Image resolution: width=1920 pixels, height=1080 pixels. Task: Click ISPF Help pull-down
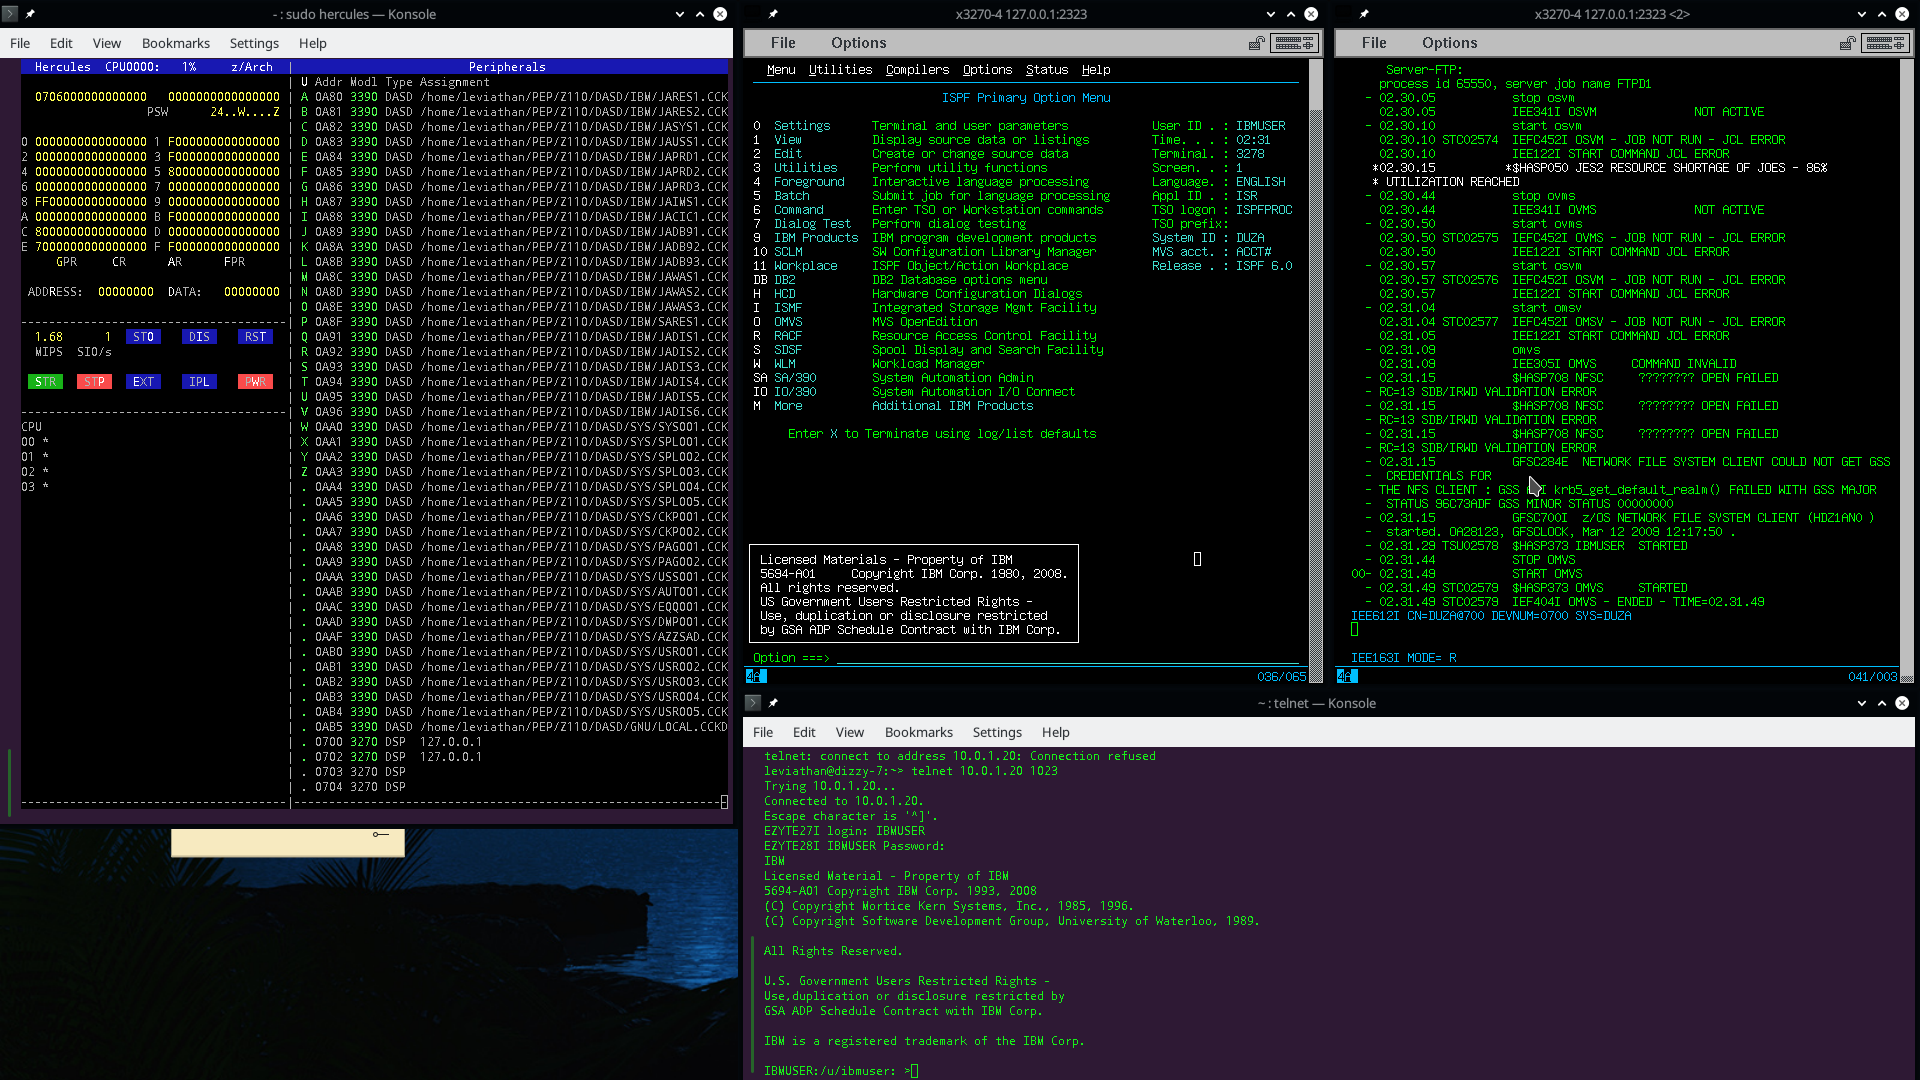point(1096,70)
